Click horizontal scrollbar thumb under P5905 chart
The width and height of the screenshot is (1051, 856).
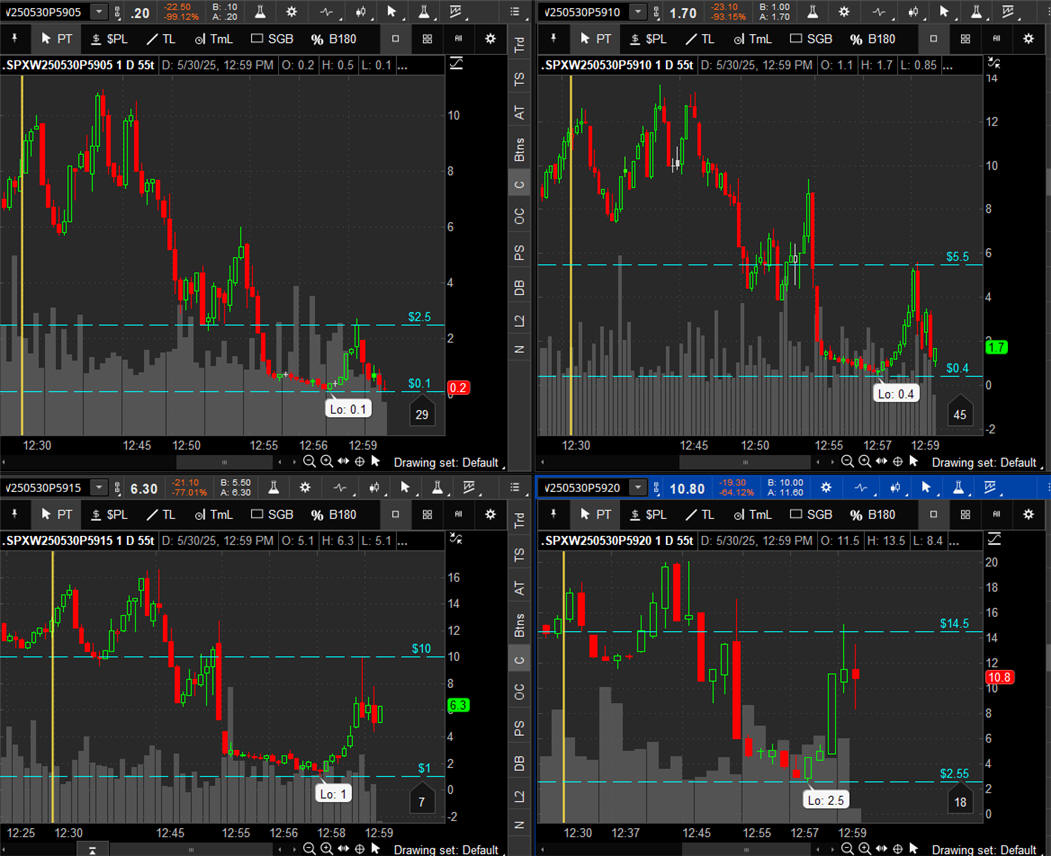[x=223, y=461]
